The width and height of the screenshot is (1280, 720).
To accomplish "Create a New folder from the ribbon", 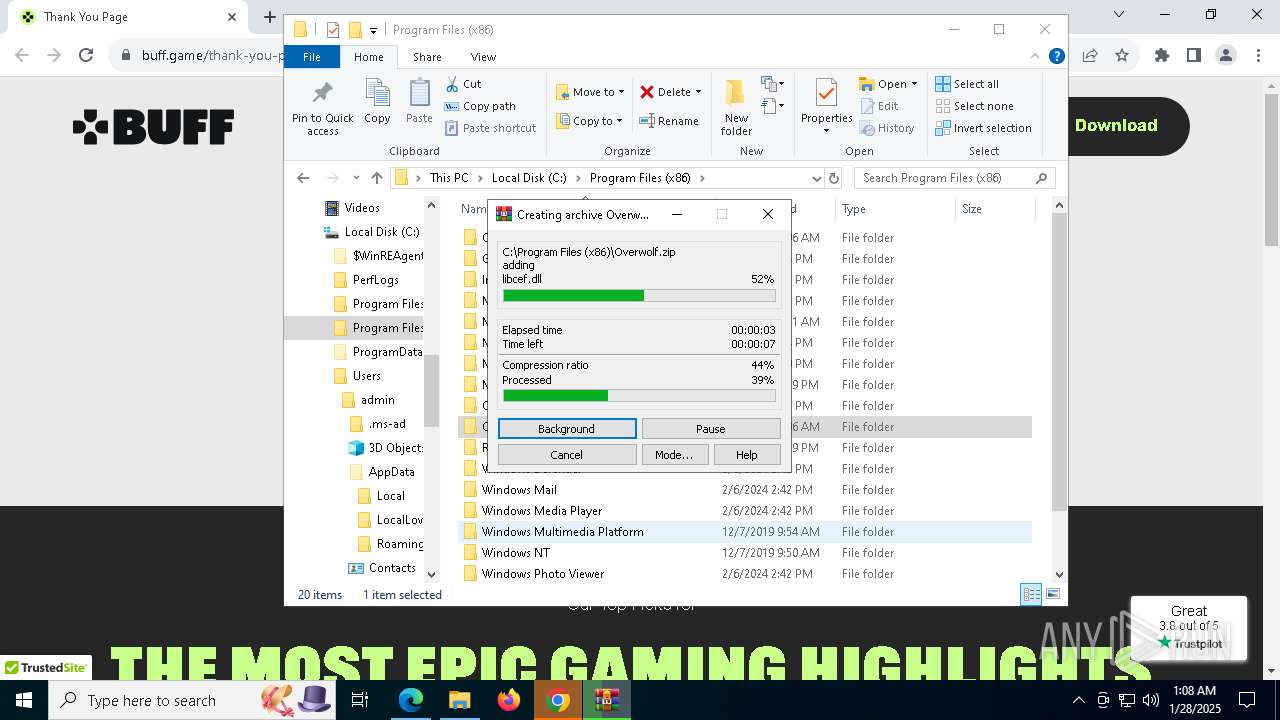I will [736, 107].
